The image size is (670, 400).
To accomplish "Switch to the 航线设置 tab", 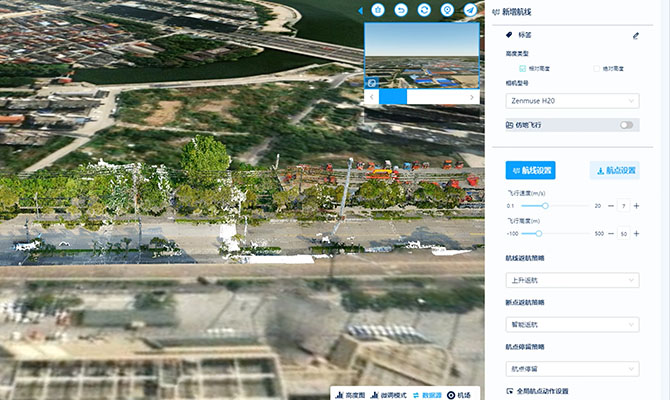I will coord(530,170).
